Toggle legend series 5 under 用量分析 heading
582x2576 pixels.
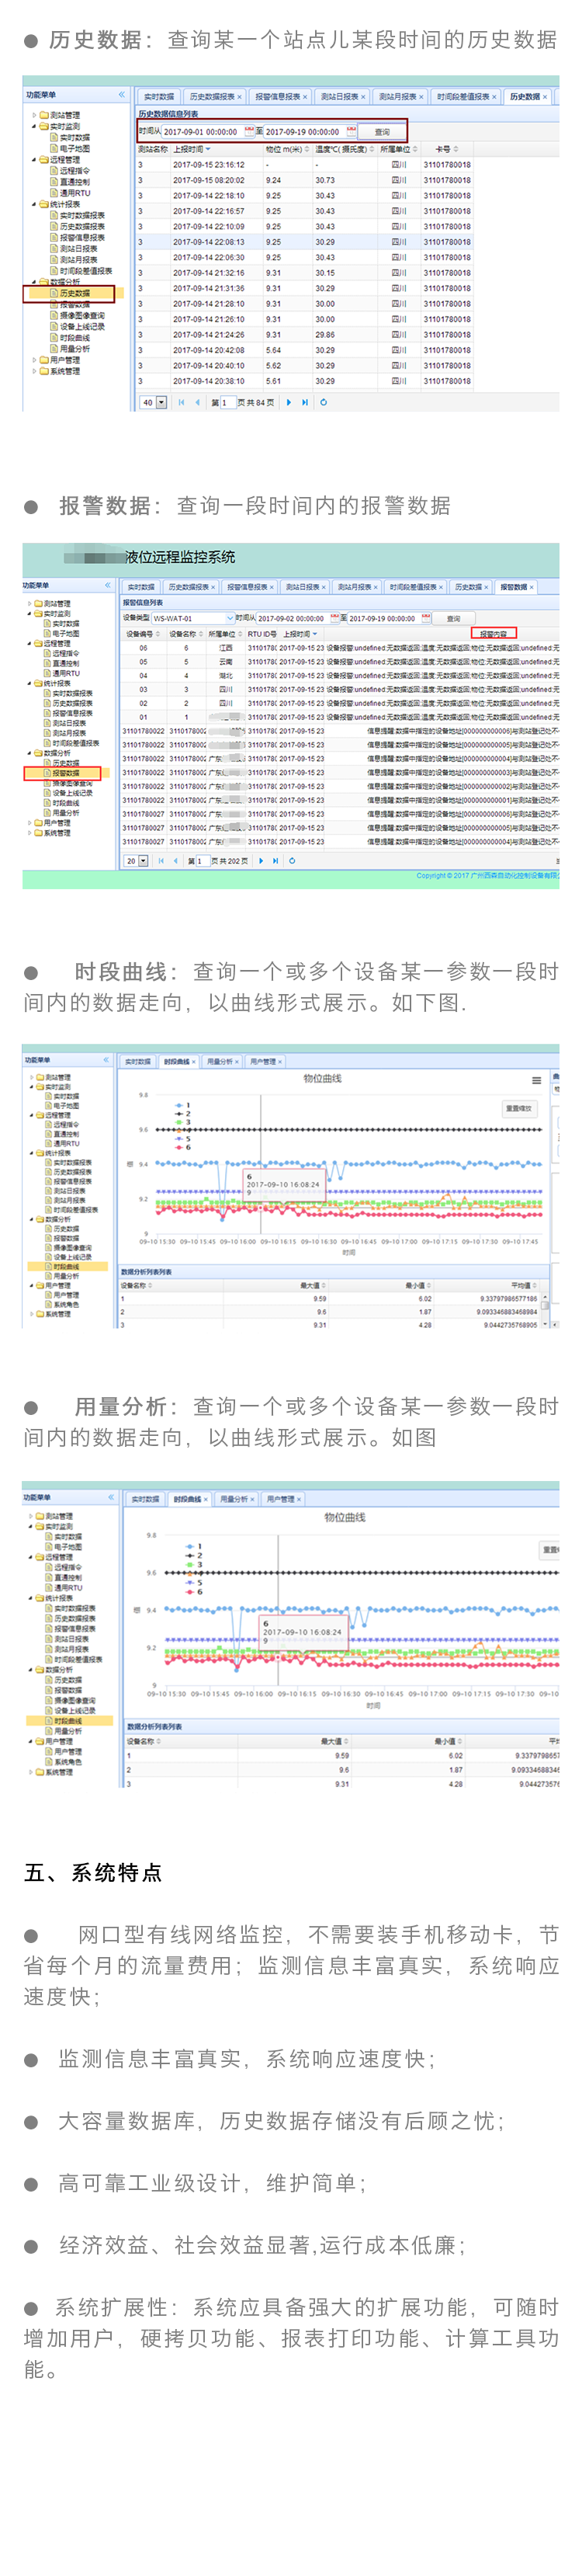tap(194, 1583)
